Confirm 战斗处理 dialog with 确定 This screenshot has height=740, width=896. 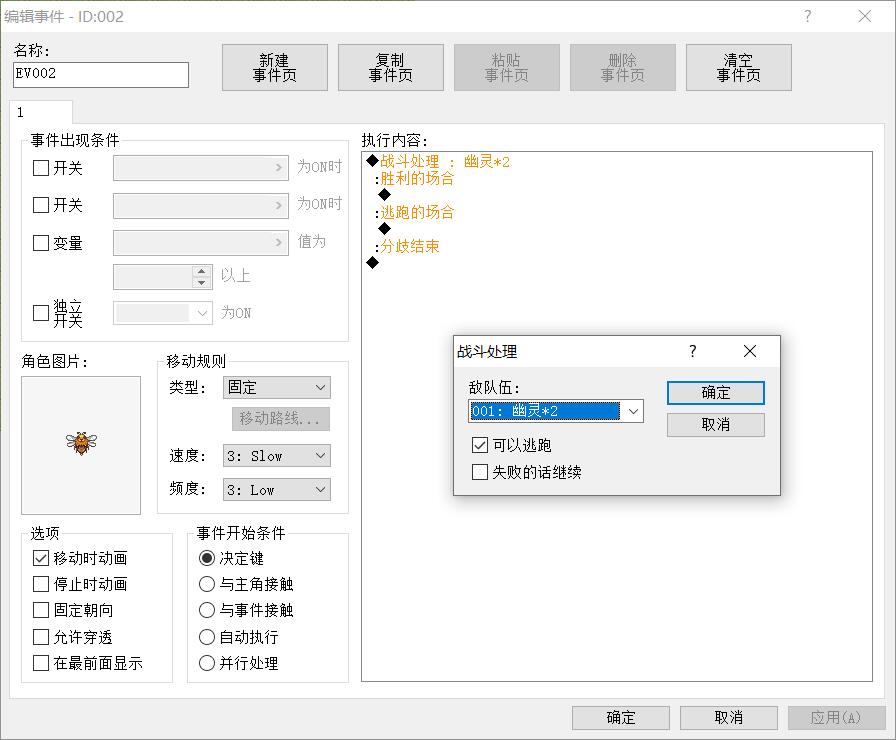[715, 393]
